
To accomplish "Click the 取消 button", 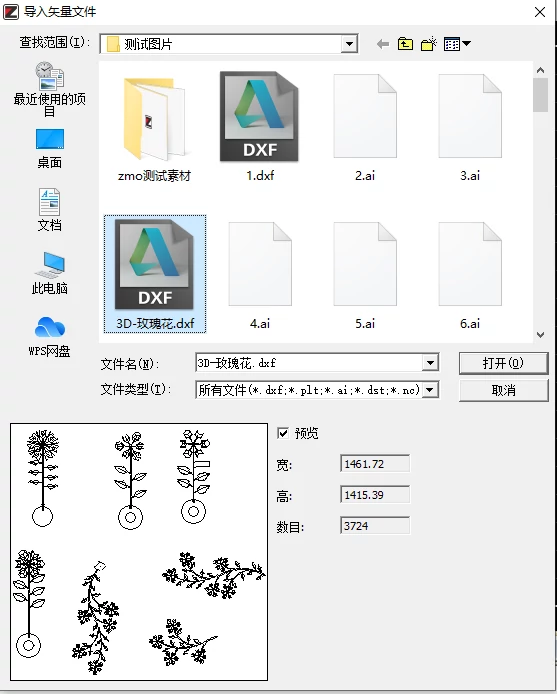I will click(503, 390).
